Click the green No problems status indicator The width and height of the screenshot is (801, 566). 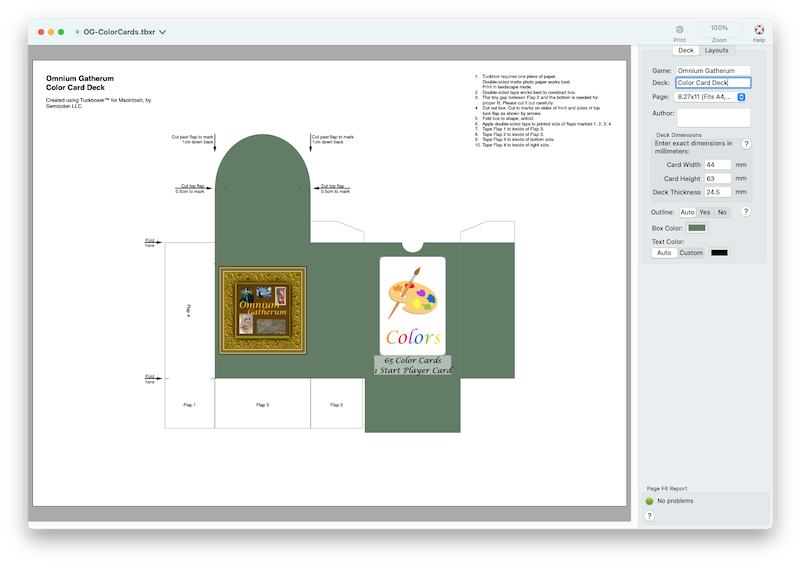coord(649,501)
